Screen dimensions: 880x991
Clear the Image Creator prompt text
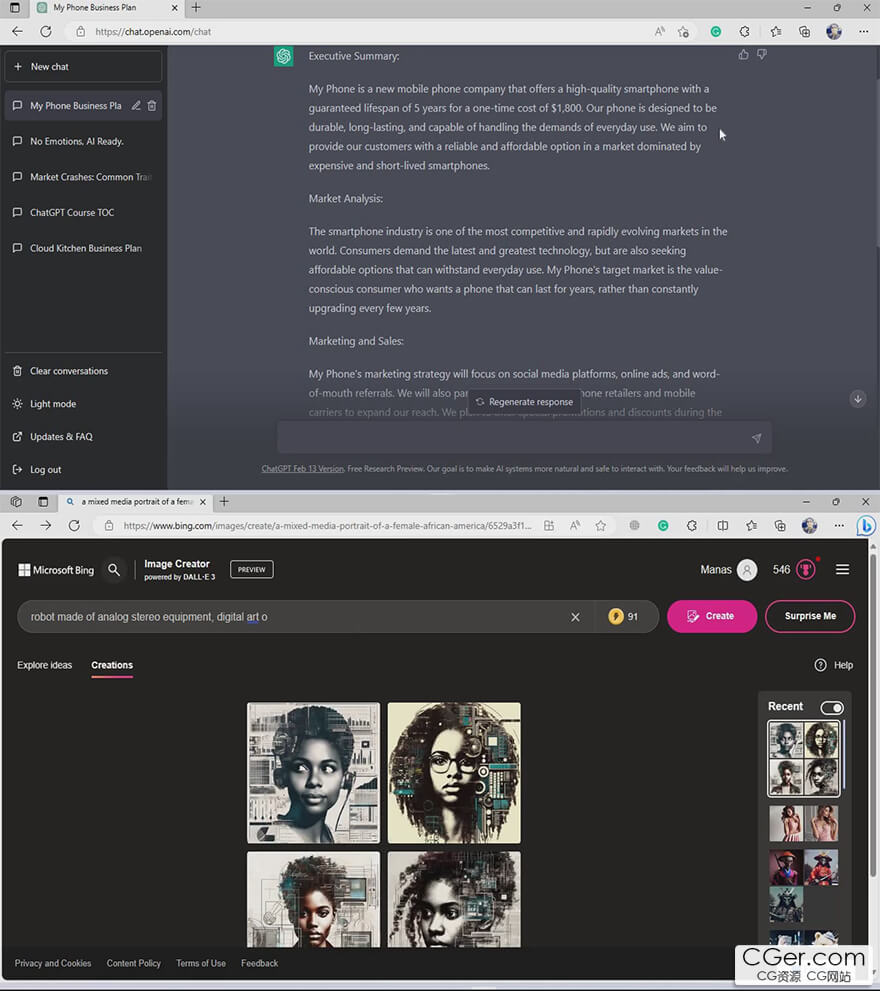coord(575,617)
